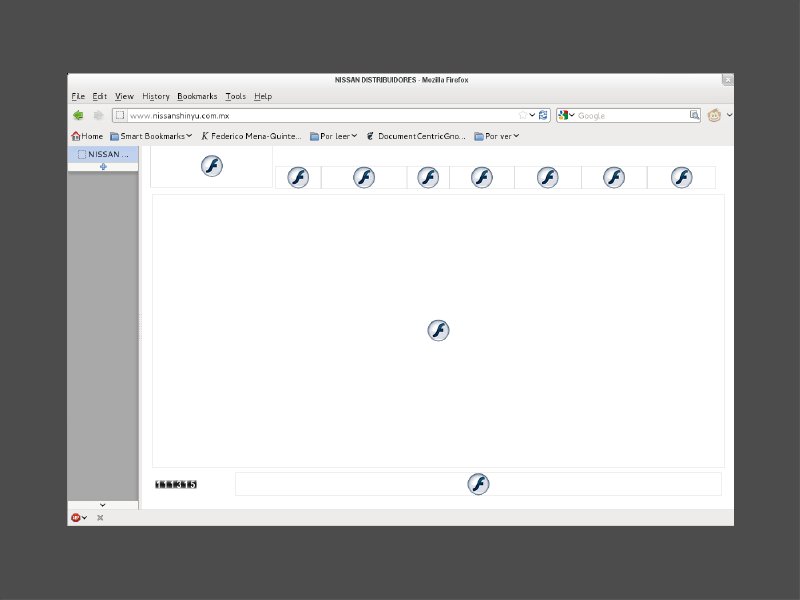Open the History menu
The width and height of the screenshot is (800, 600).
pyautogui.click(x=155, y=96)
